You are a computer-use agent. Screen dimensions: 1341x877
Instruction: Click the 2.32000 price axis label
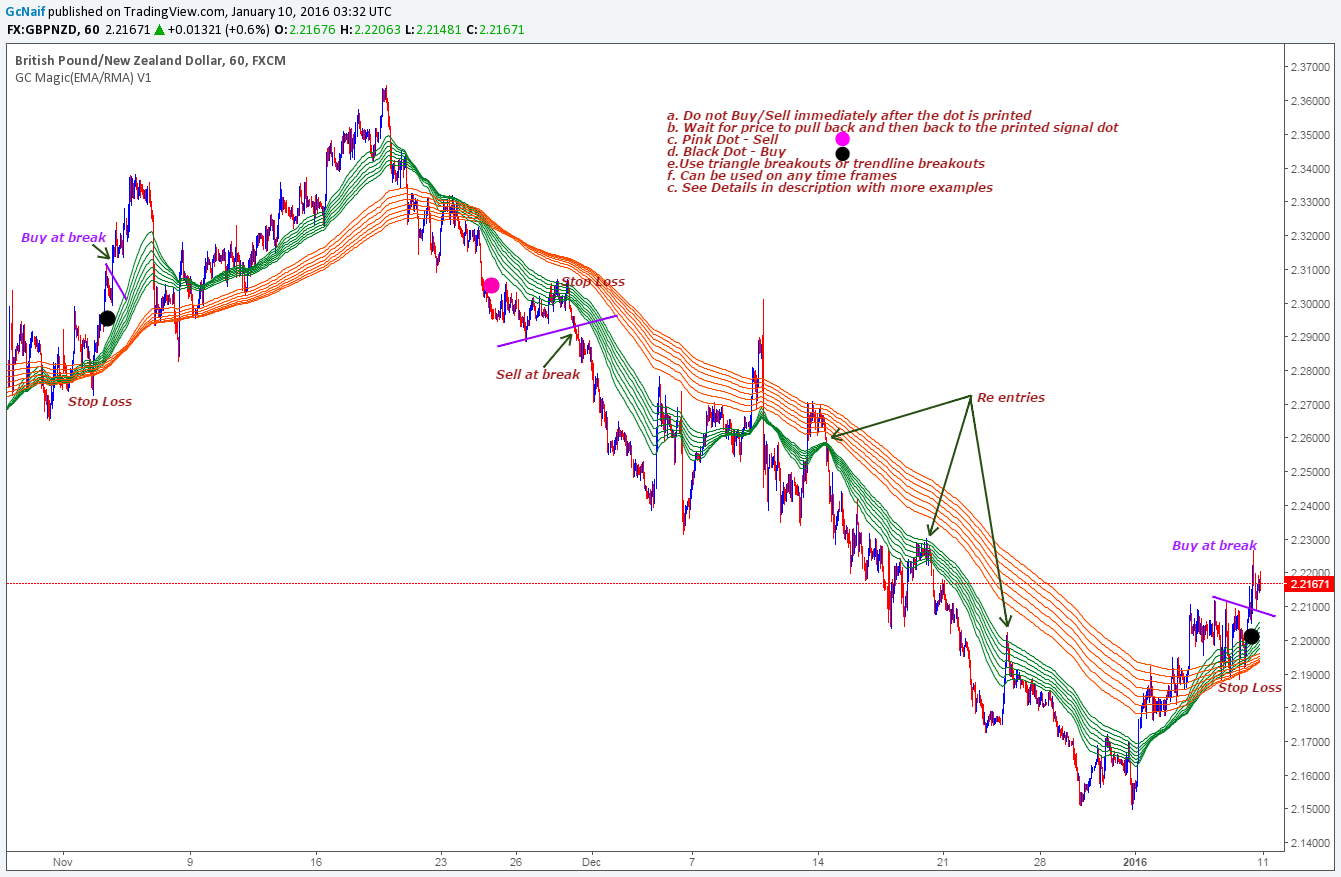click(x=1308, y=237)
